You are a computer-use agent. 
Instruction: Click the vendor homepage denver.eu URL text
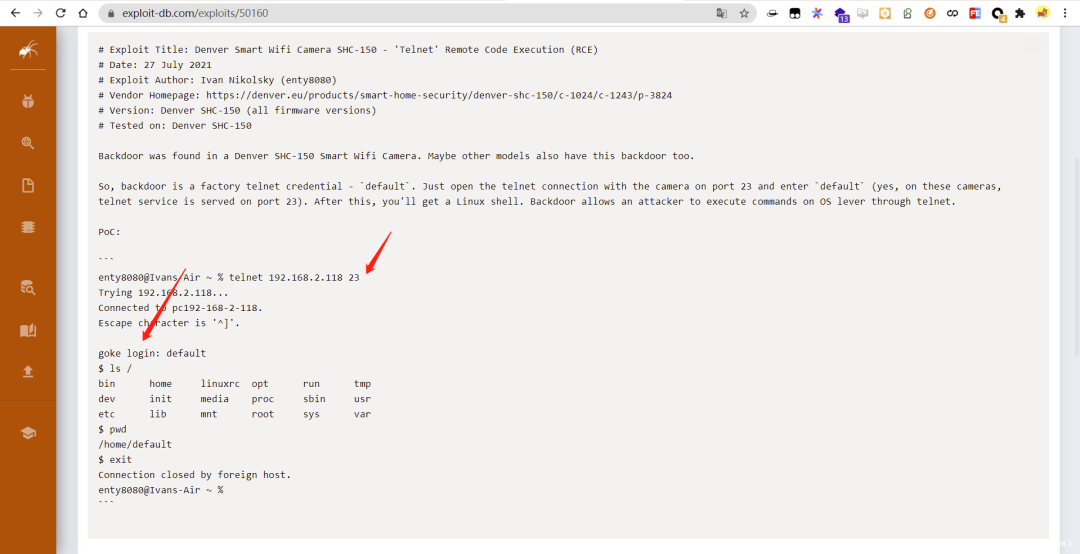click(x=439, y=95)
